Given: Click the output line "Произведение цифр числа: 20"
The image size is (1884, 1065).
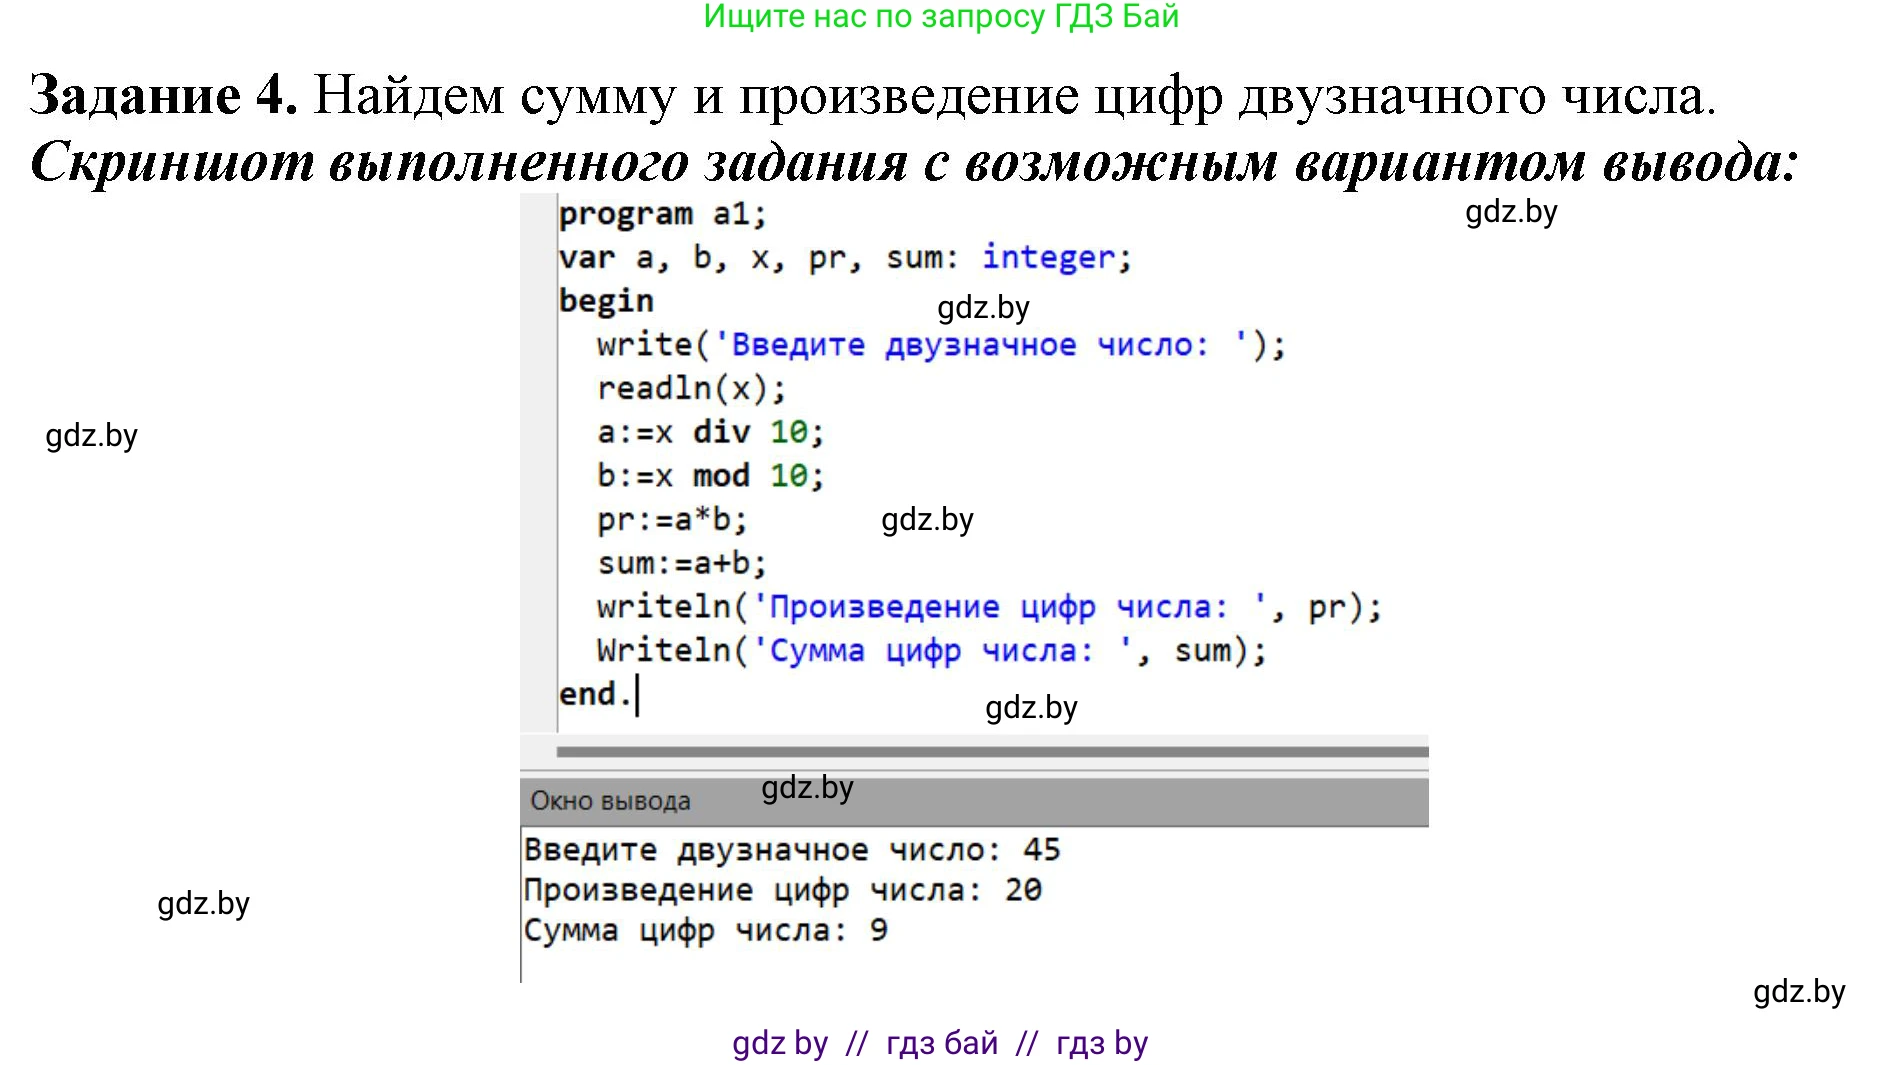Looking at the screenshot, I should click(782, 890).
